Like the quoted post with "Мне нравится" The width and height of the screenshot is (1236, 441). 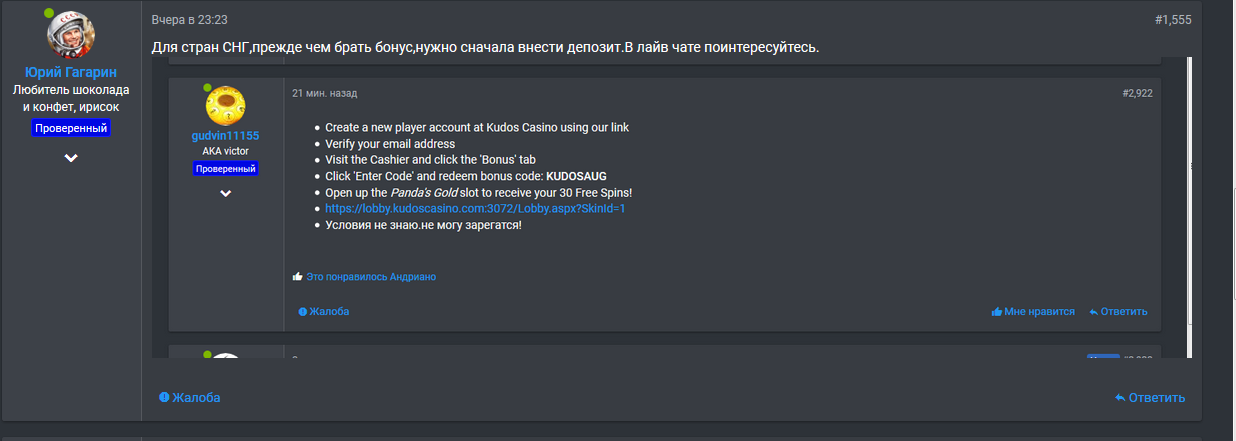[1033, 312]
